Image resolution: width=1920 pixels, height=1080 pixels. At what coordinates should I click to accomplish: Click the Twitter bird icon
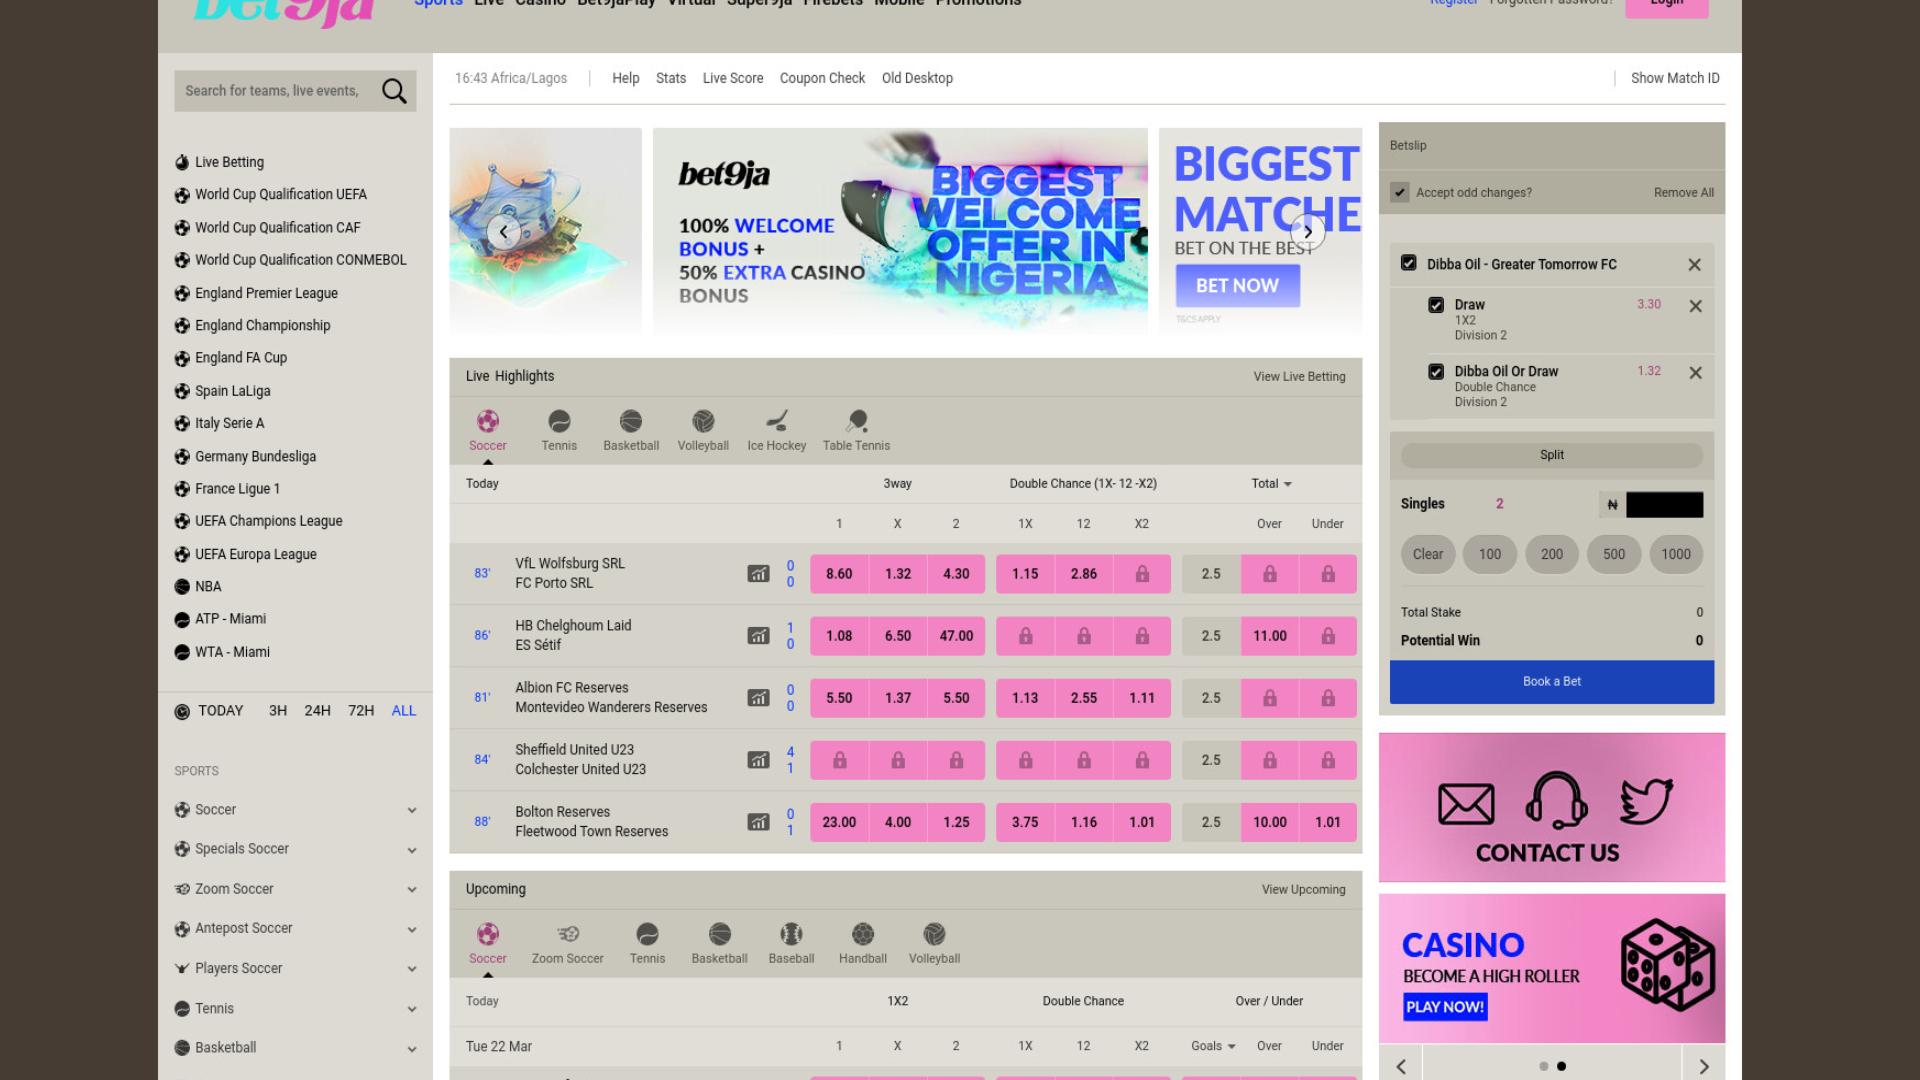pyautogui.click(x=1646, y=801)
